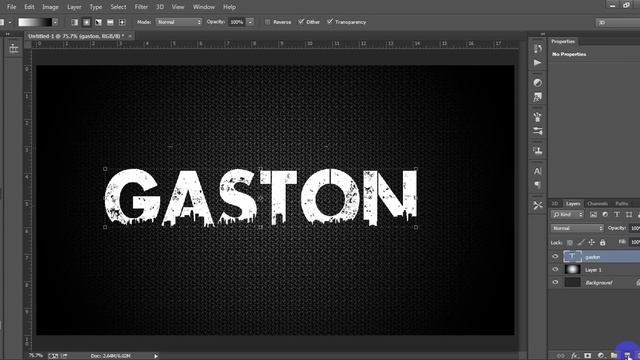Image resolution: width=640 pixels, height=360 pixels.
Task: Select the diamond gradient style icon
Action: click(x=122, y=22)
